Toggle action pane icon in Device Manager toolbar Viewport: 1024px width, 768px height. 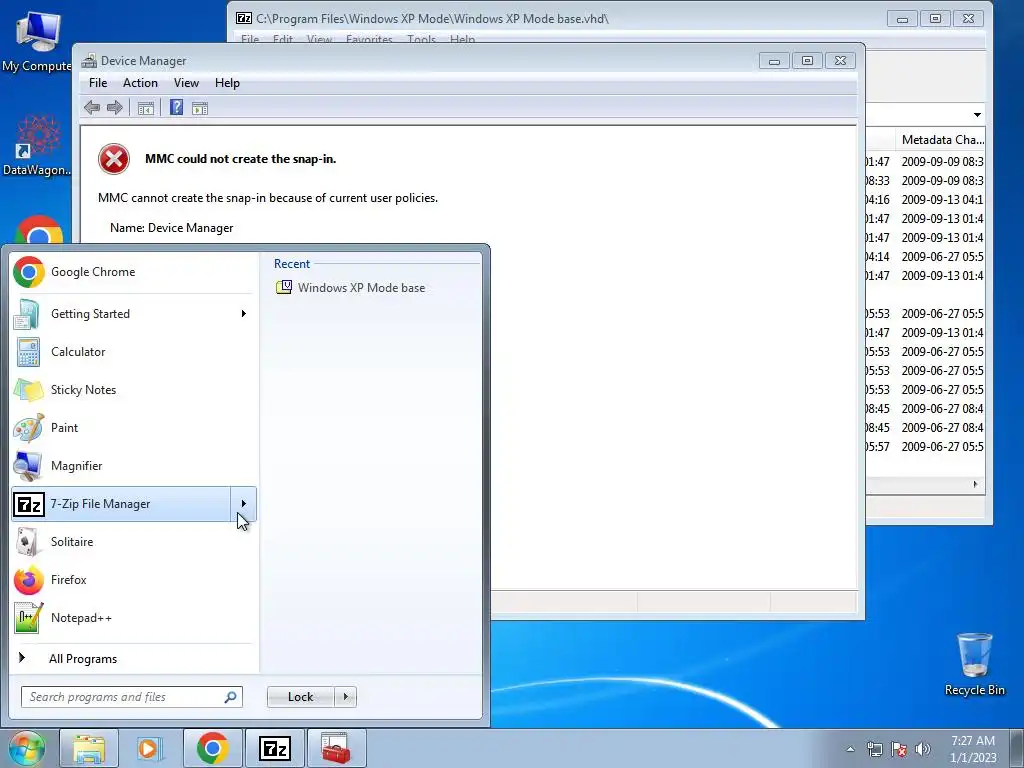200,108
